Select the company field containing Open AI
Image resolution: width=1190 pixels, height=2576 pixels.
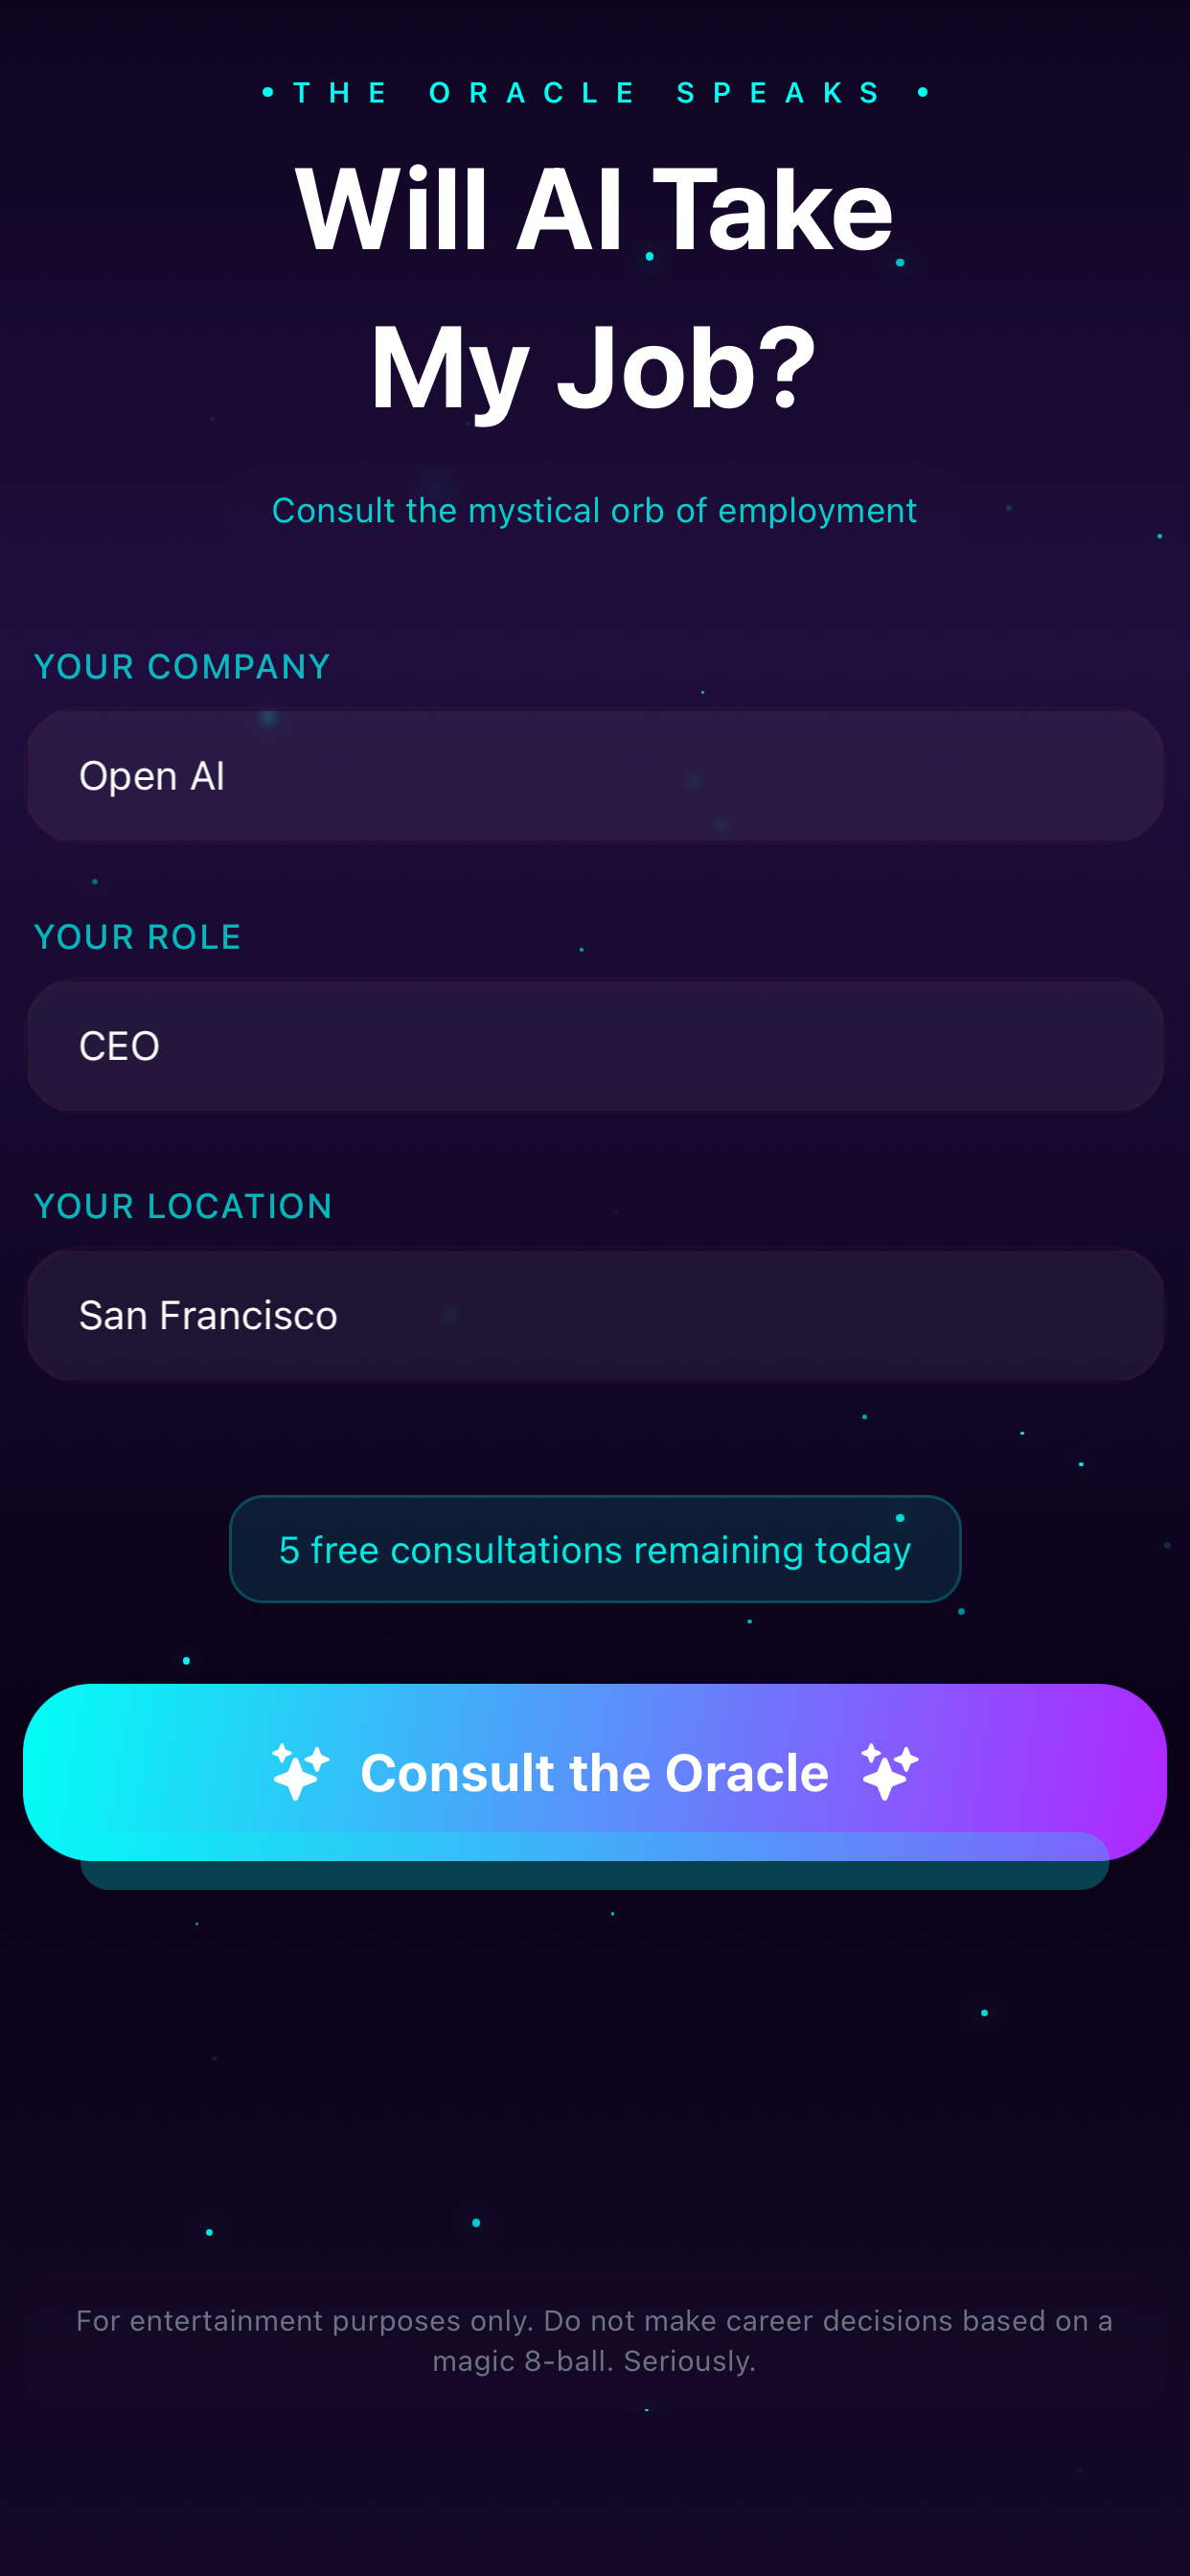tap(595, 775)
